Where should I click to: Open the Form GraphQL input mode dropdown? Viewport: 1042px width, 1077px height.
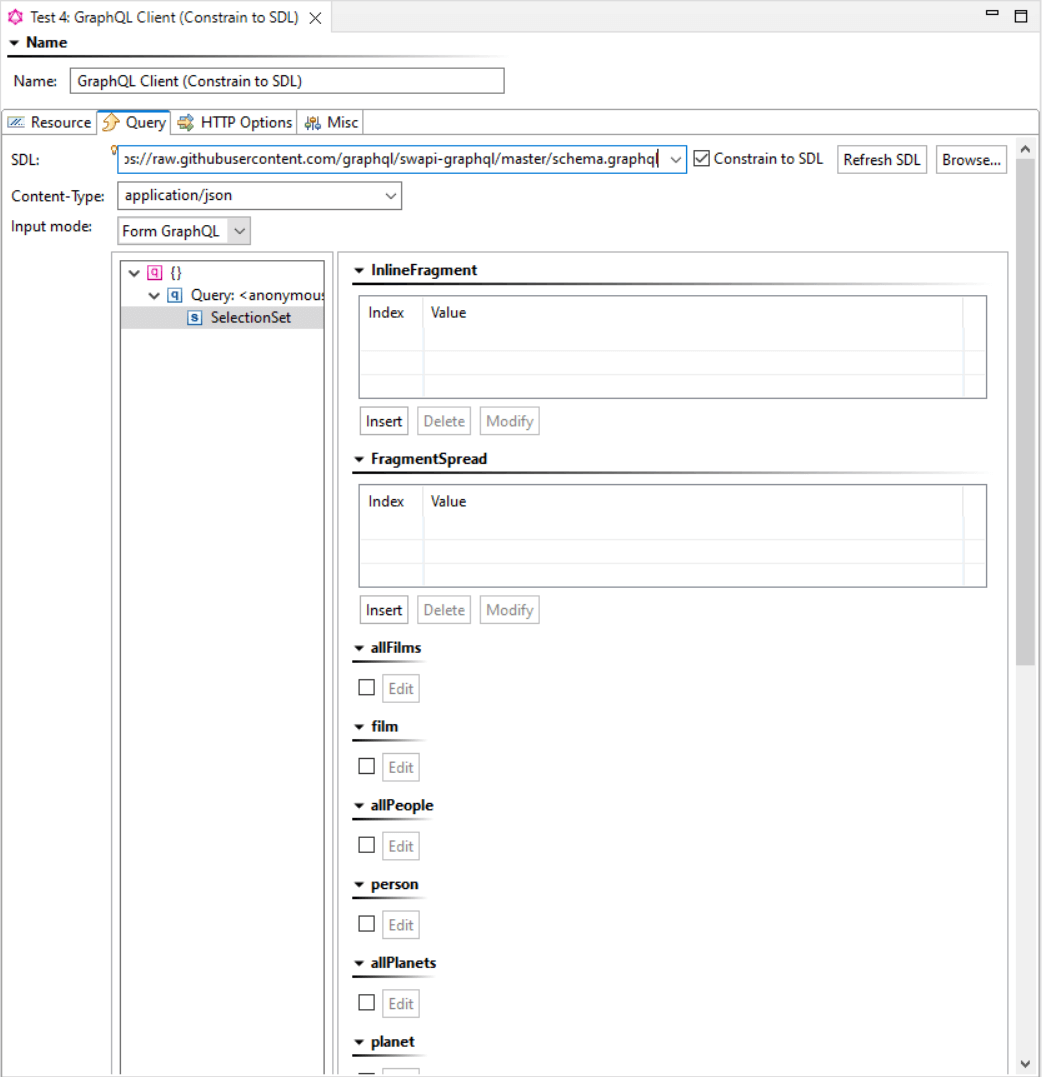point(238,230)
